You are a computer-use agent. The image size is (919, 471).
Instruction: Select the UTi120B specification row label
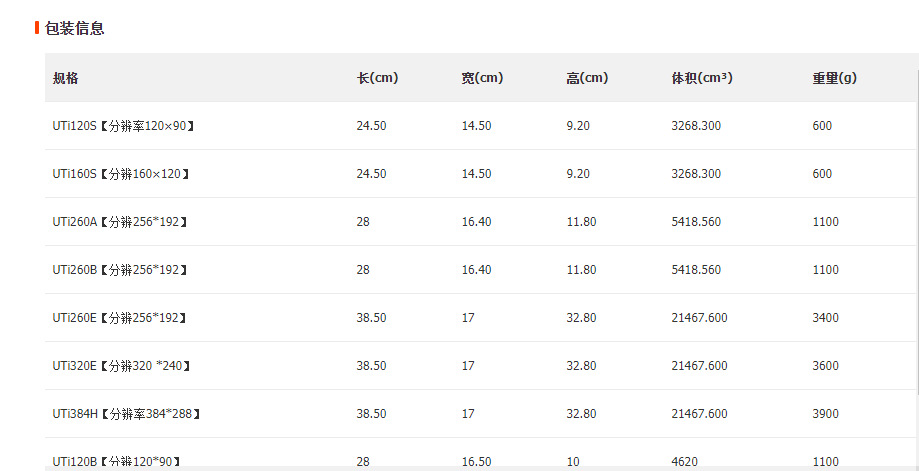117,461
